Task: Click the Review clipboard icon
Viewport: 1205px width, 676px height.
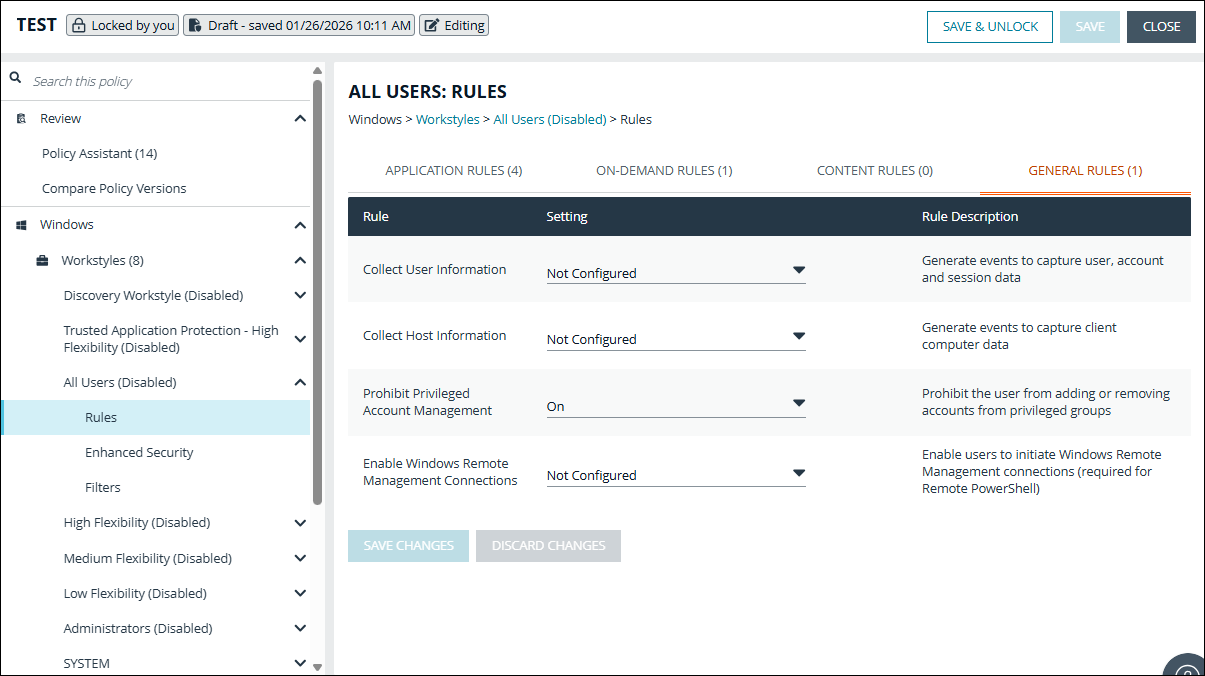Action: [x=20, y=117]
